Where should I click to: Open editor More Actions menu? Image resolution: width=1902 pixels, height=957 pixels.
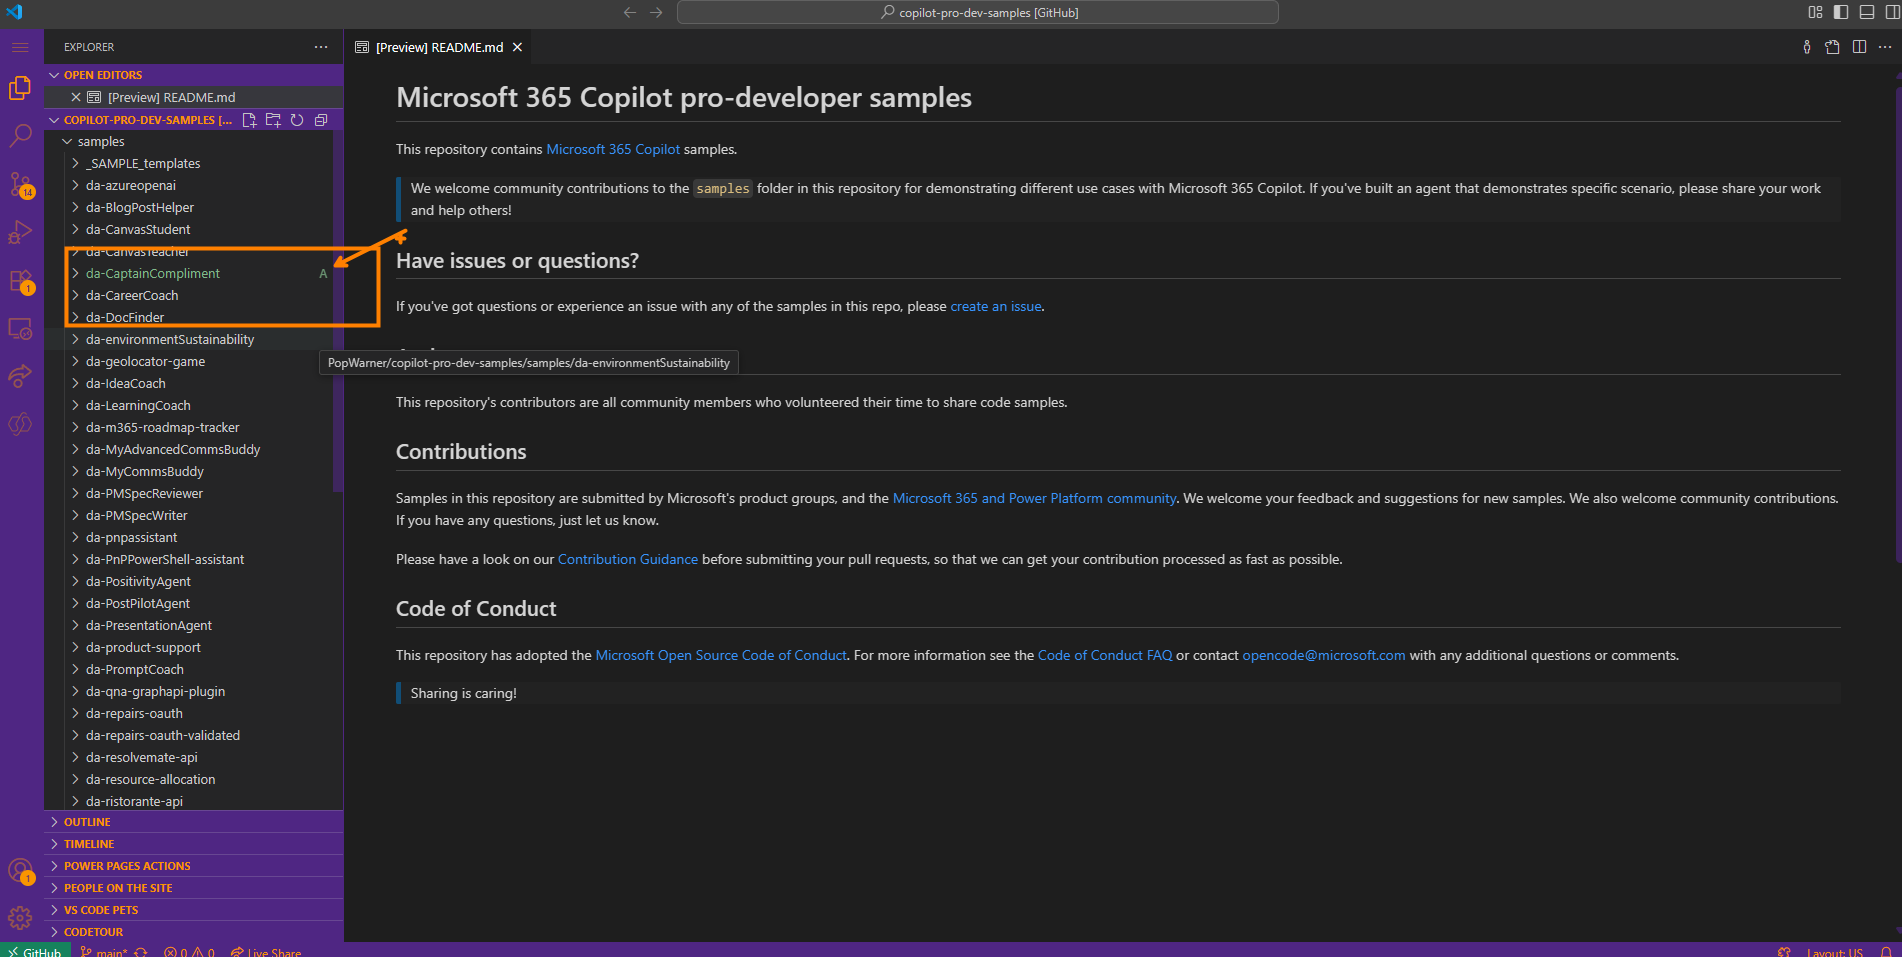pyautogui.click(x=1885, y=47)
